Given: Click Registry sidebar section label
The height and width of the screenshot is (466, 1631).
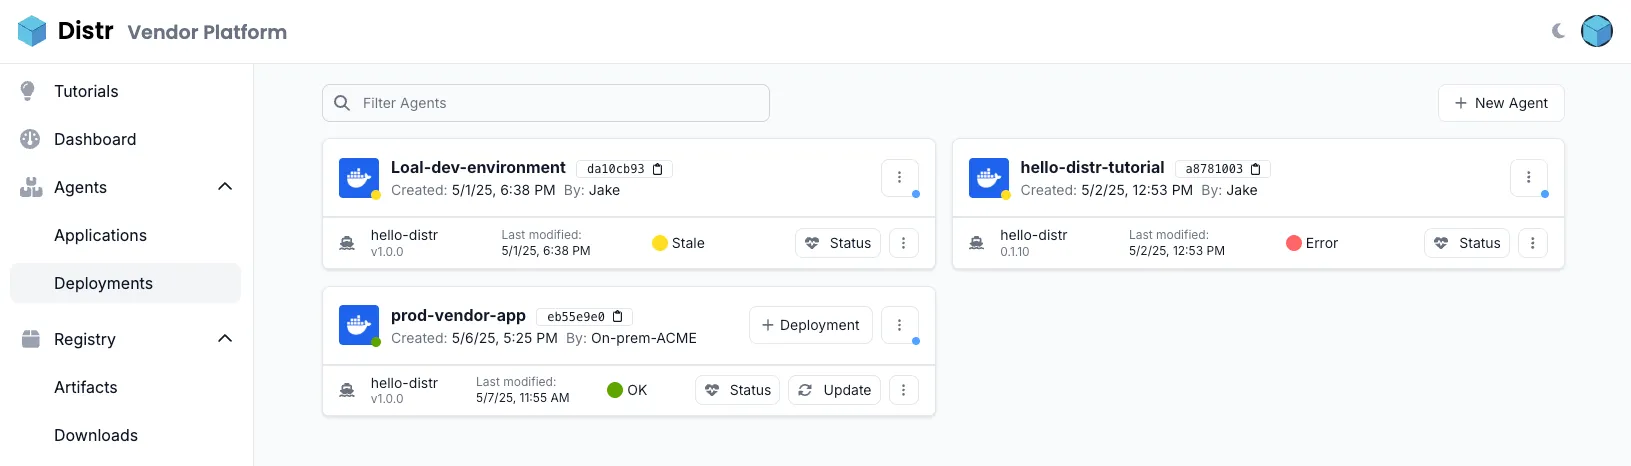Looking at the screenshot, I should pyautogui.click(x=85, y=339).
